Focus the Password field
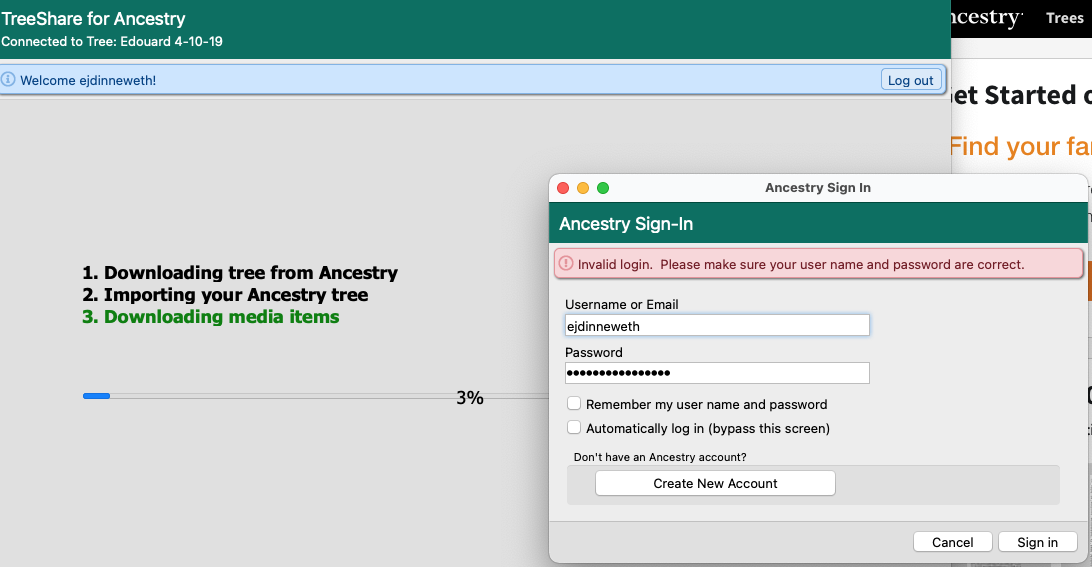 tap(717, 373)
